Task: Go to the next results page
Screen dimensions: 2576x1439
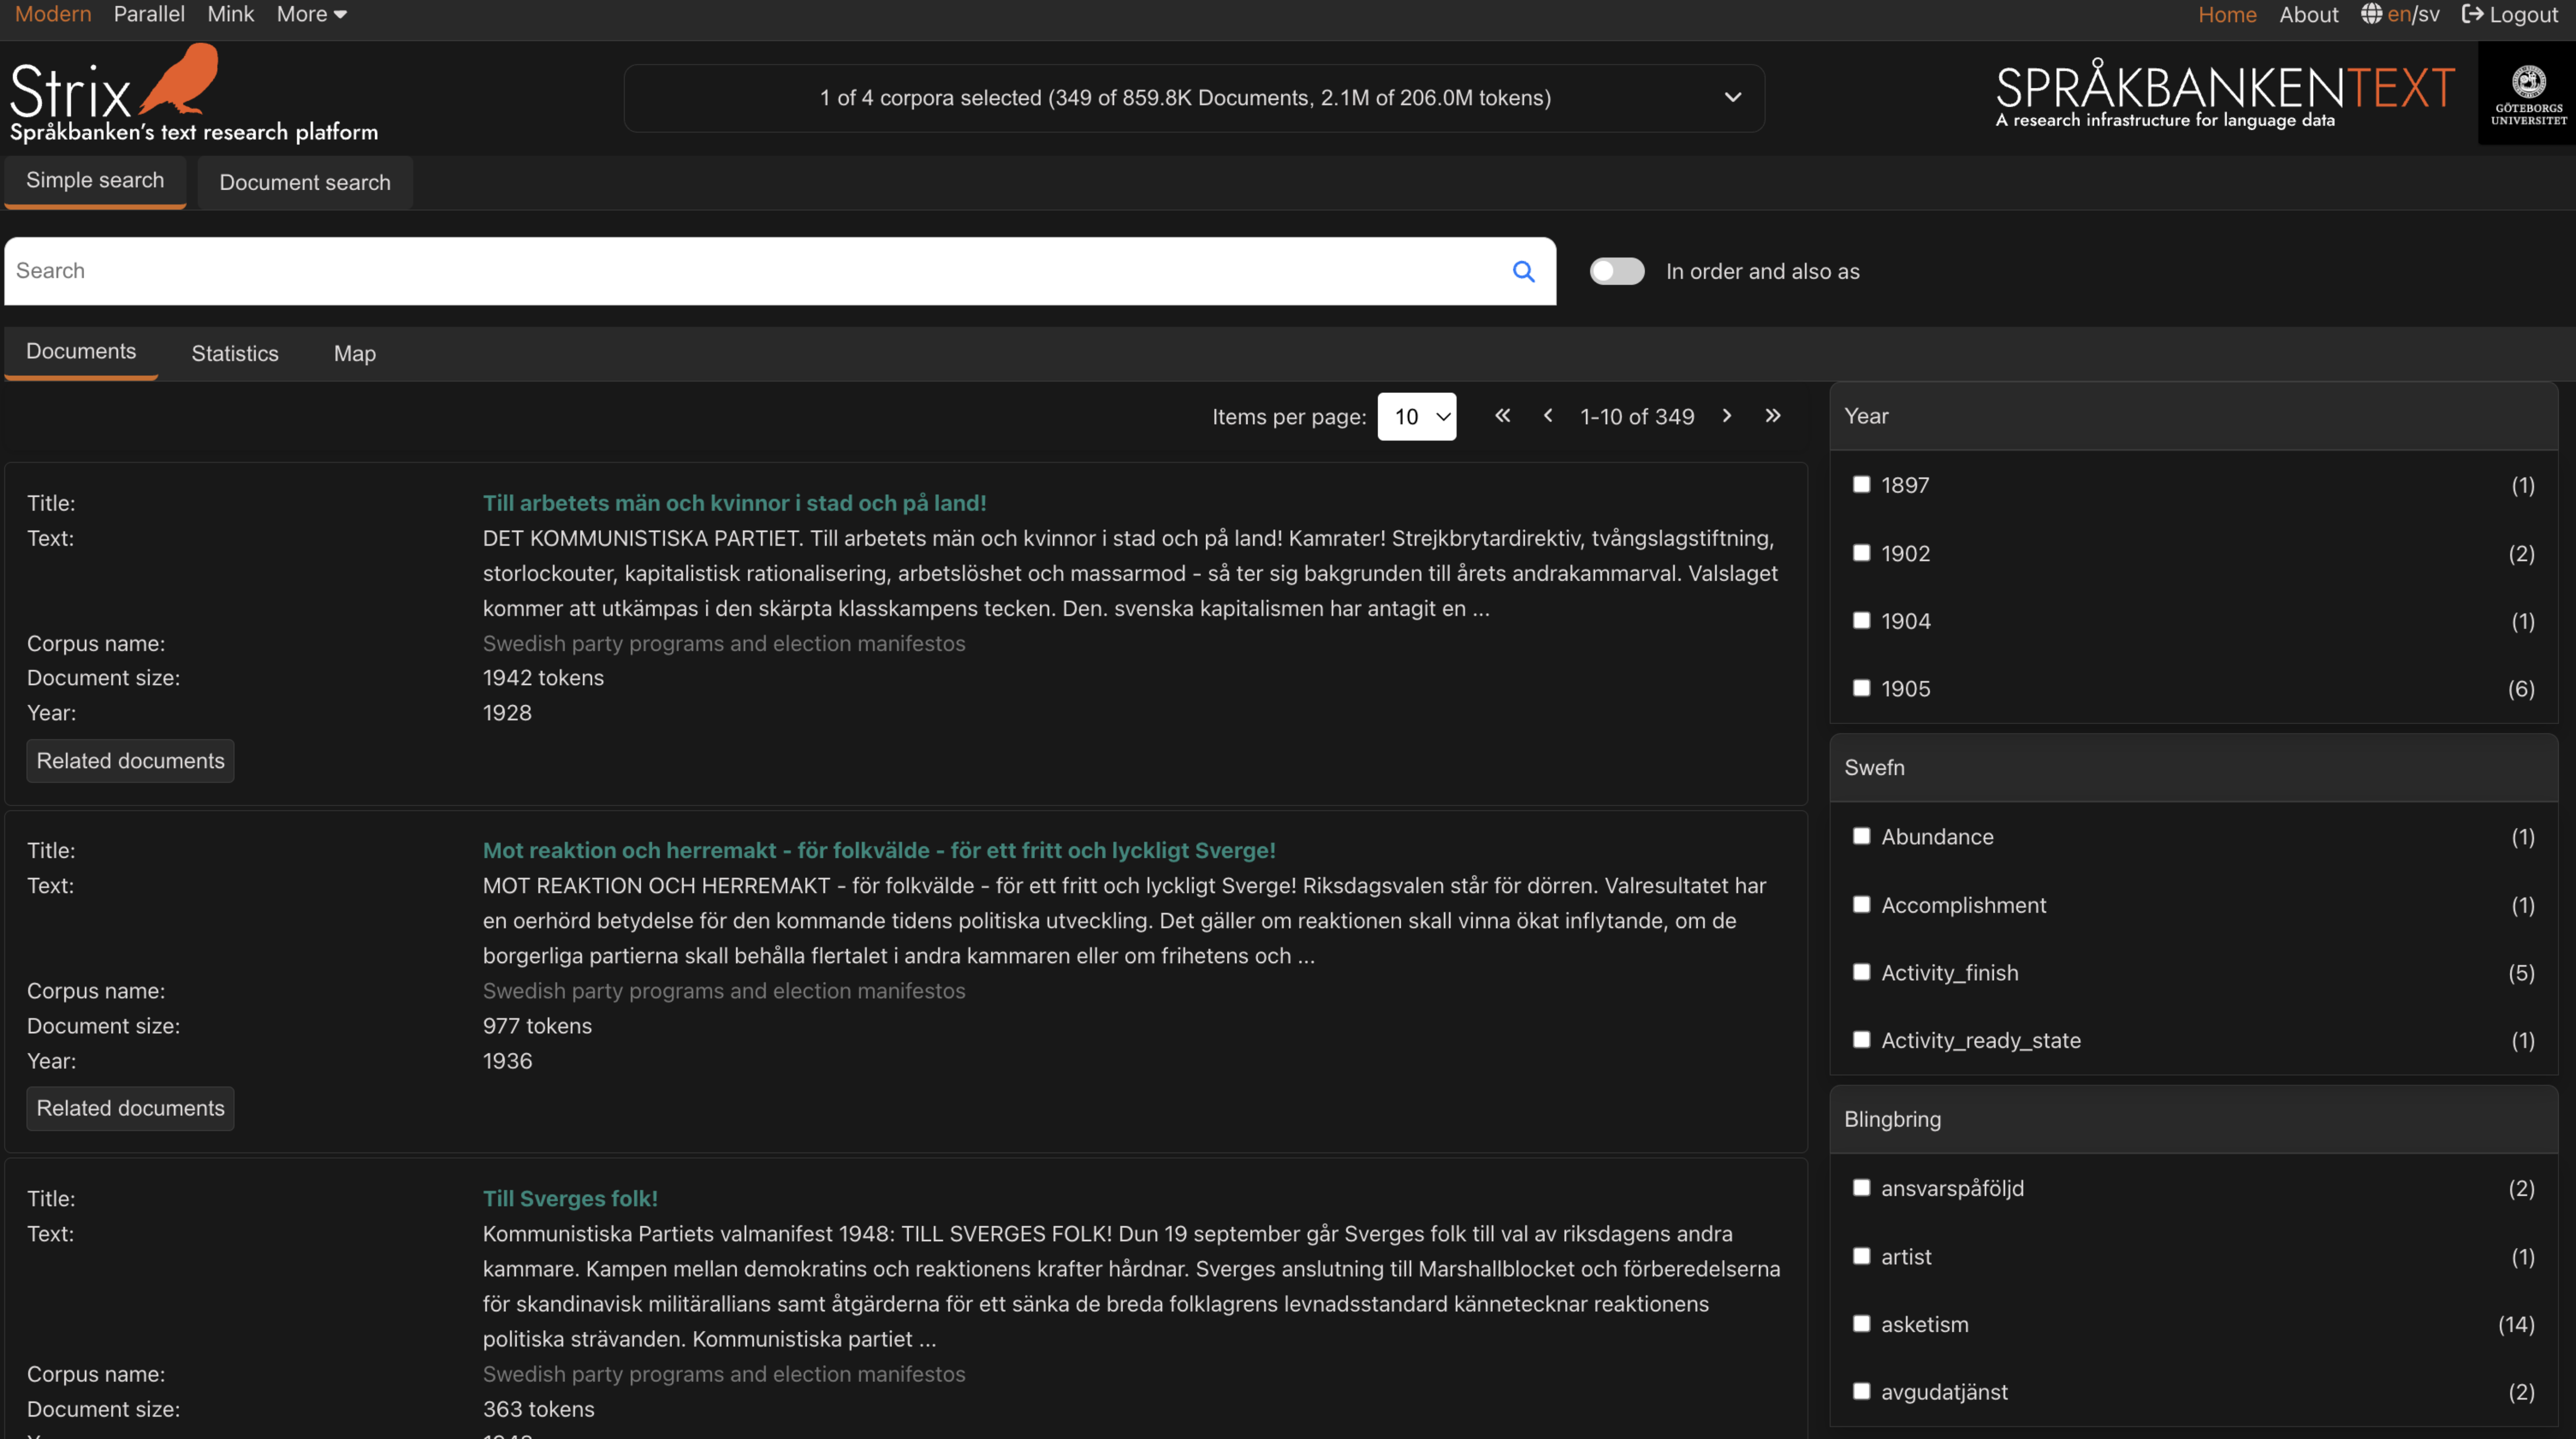Action: (1727, 416)
